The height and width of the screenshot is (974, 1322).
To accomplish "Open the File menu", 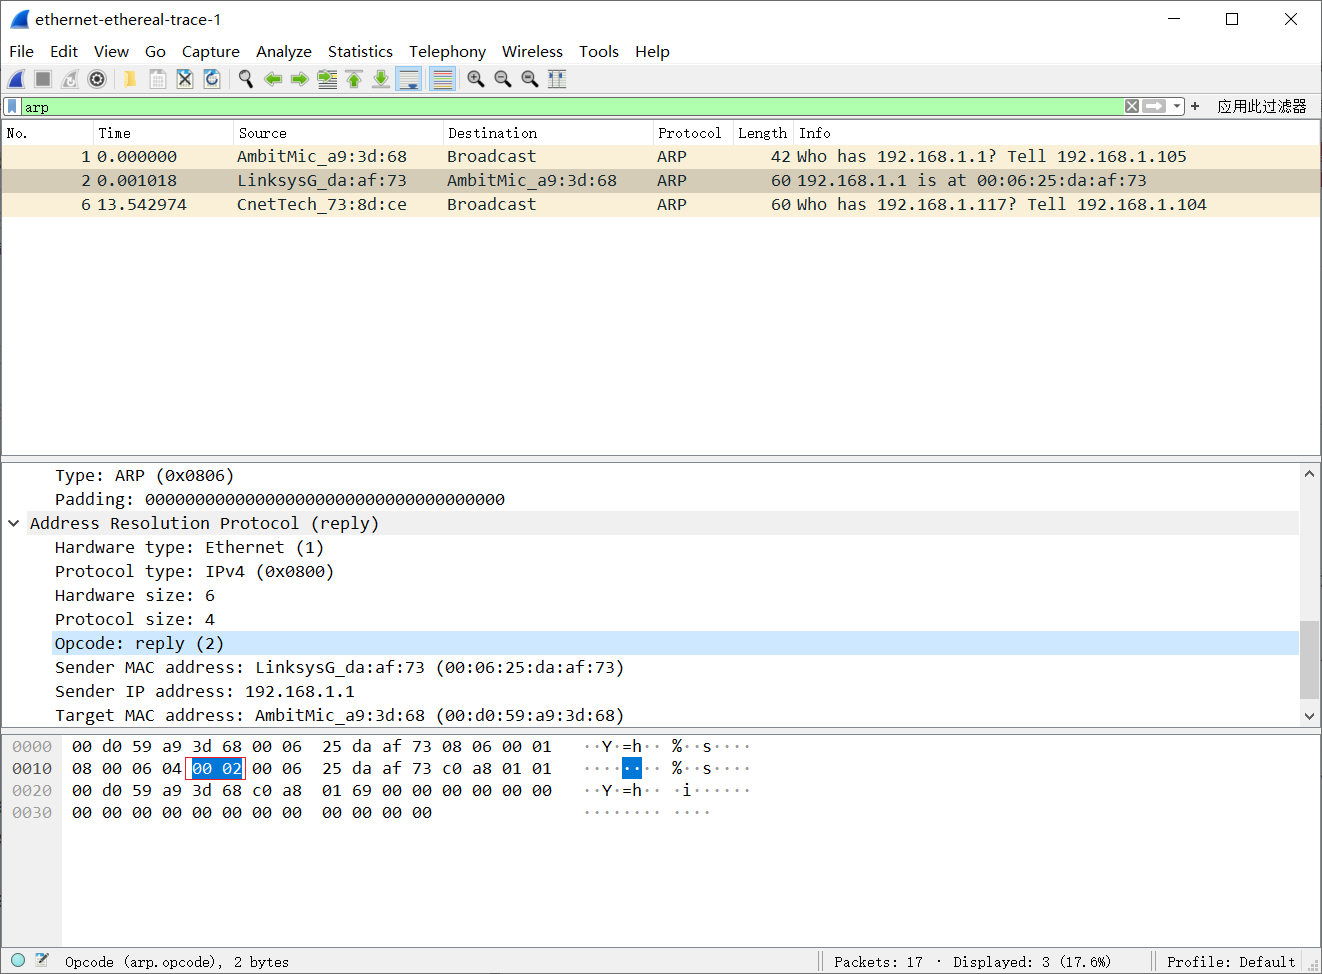I will click(x=21, y=51).
